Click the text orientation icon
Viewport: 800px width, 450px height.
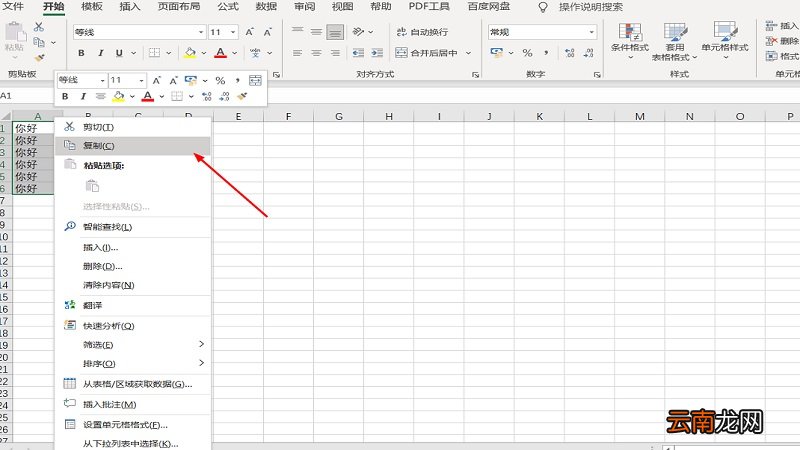tap(359, 32)
